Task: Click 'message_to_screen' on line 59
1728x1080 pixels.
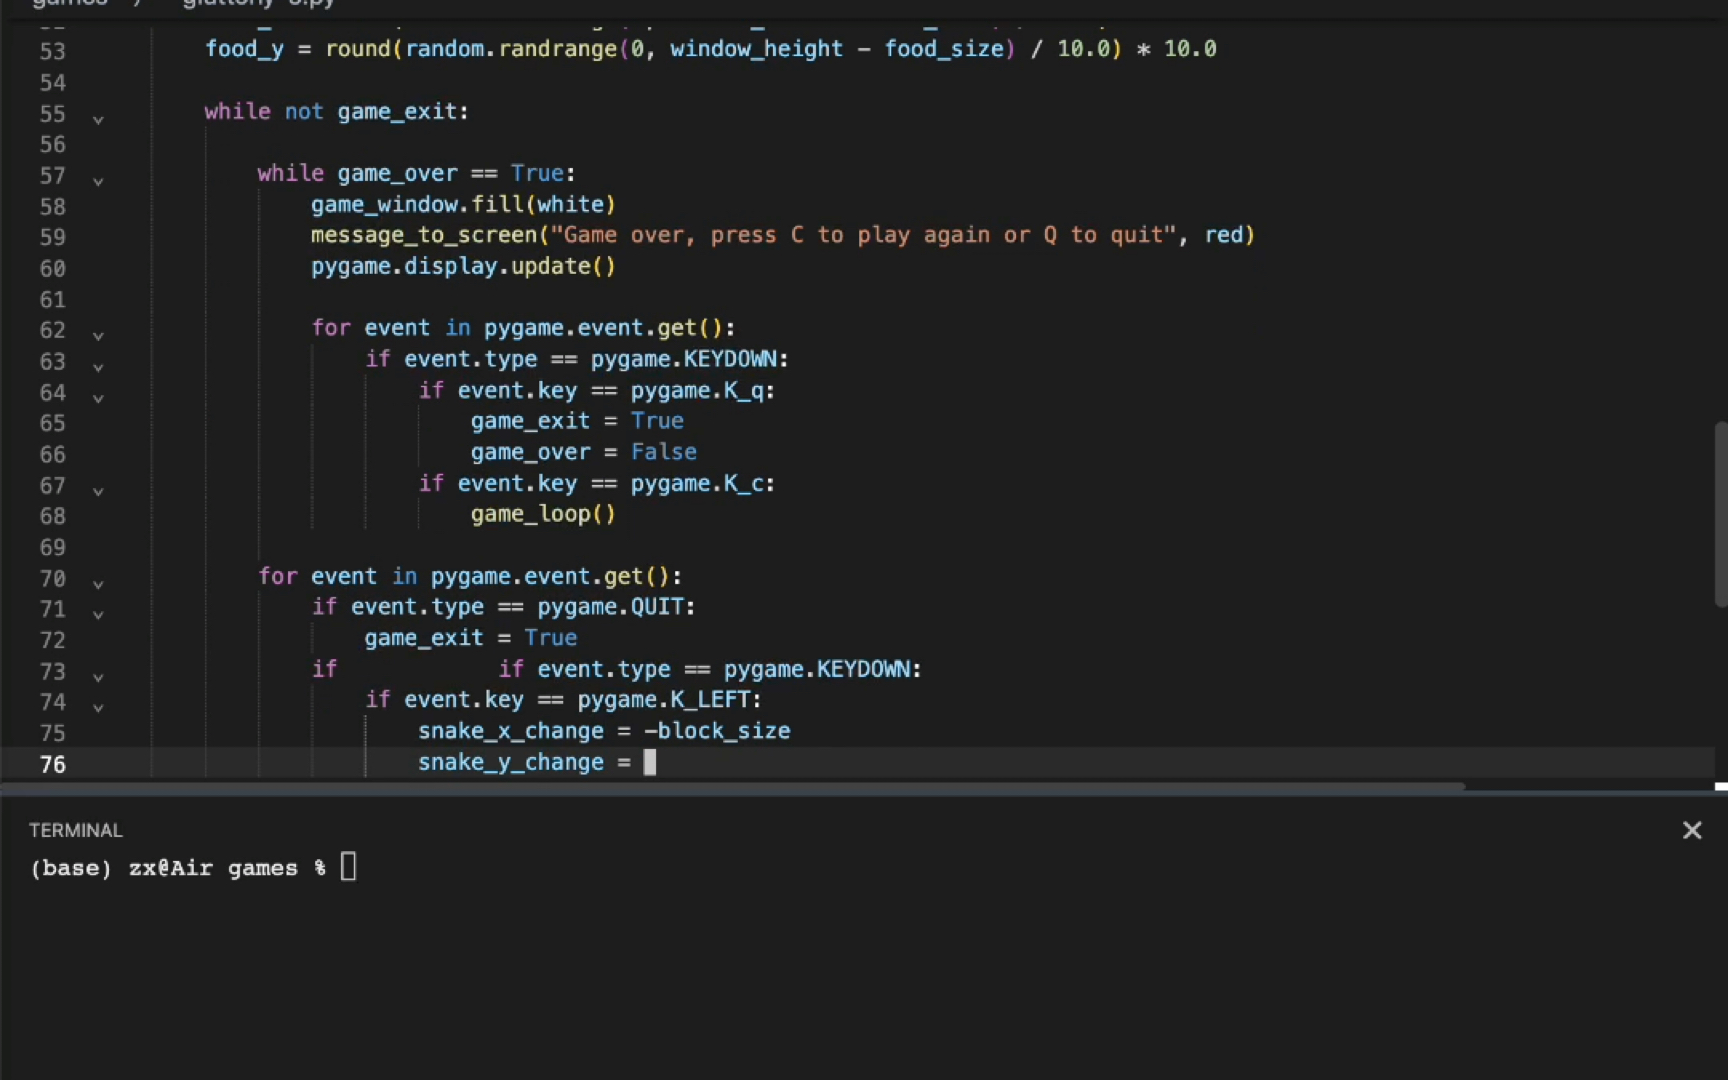Action: pos(424,235)
